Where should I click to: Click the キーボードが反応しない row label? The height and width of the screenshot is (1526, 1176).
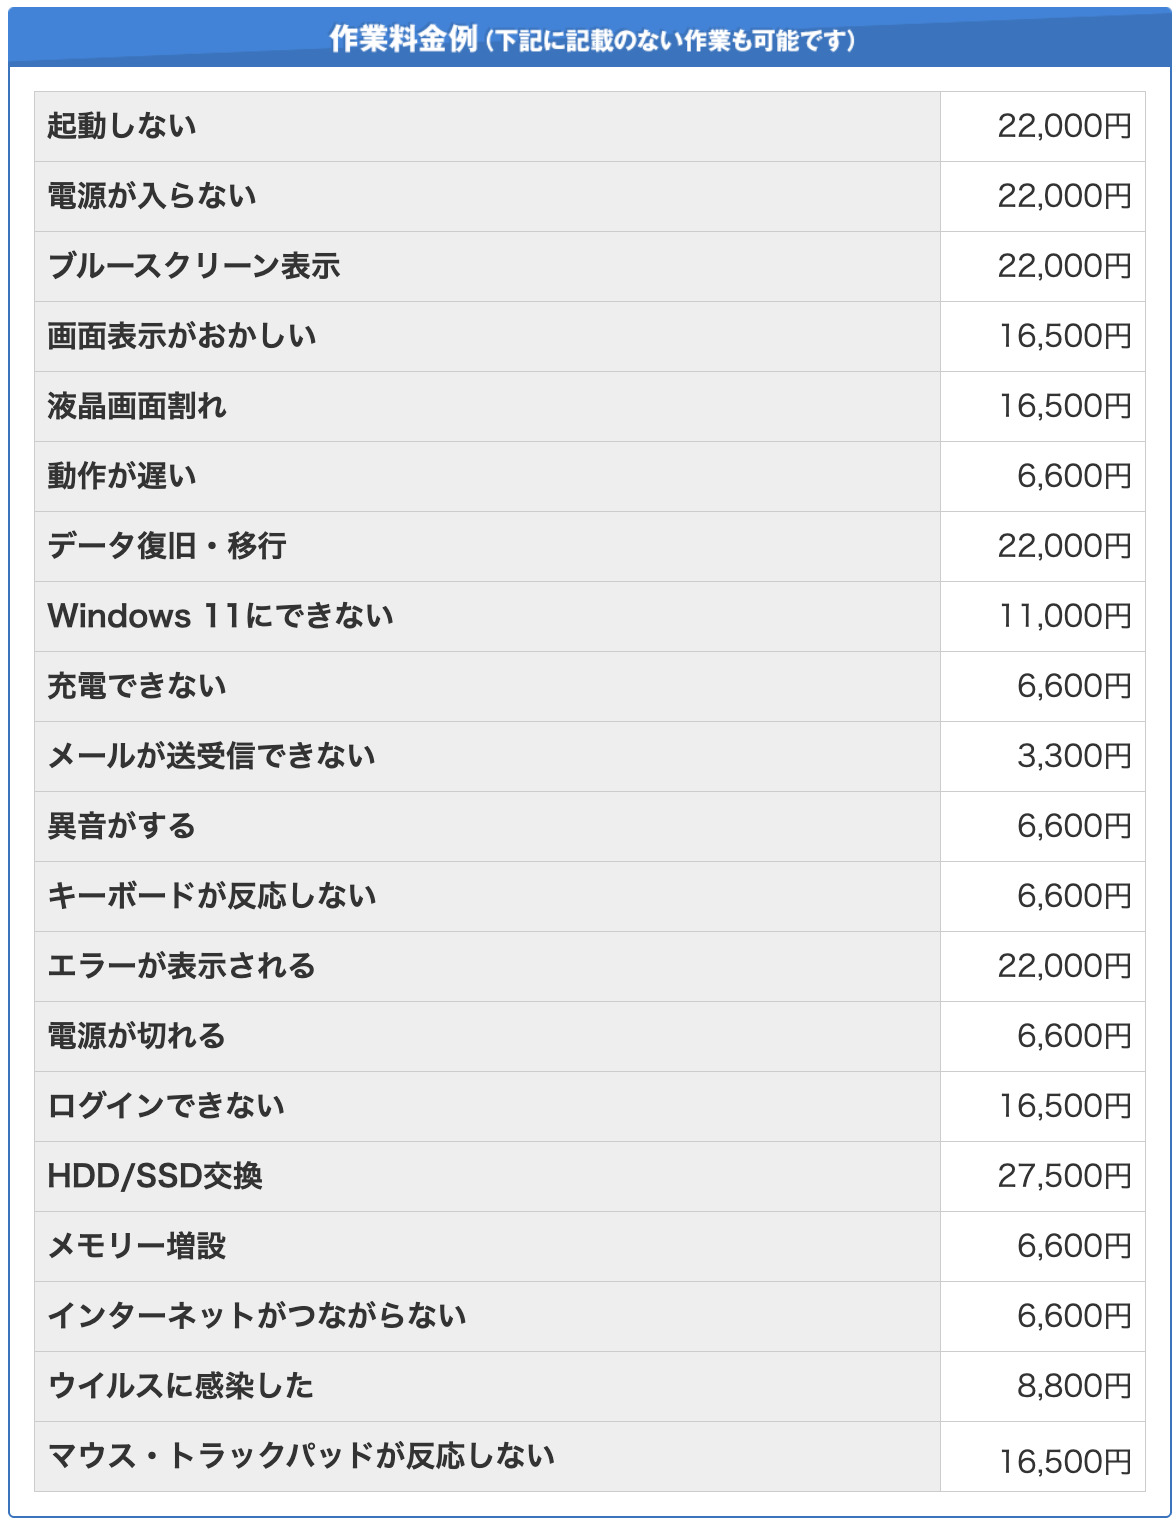tap(212, 896)
